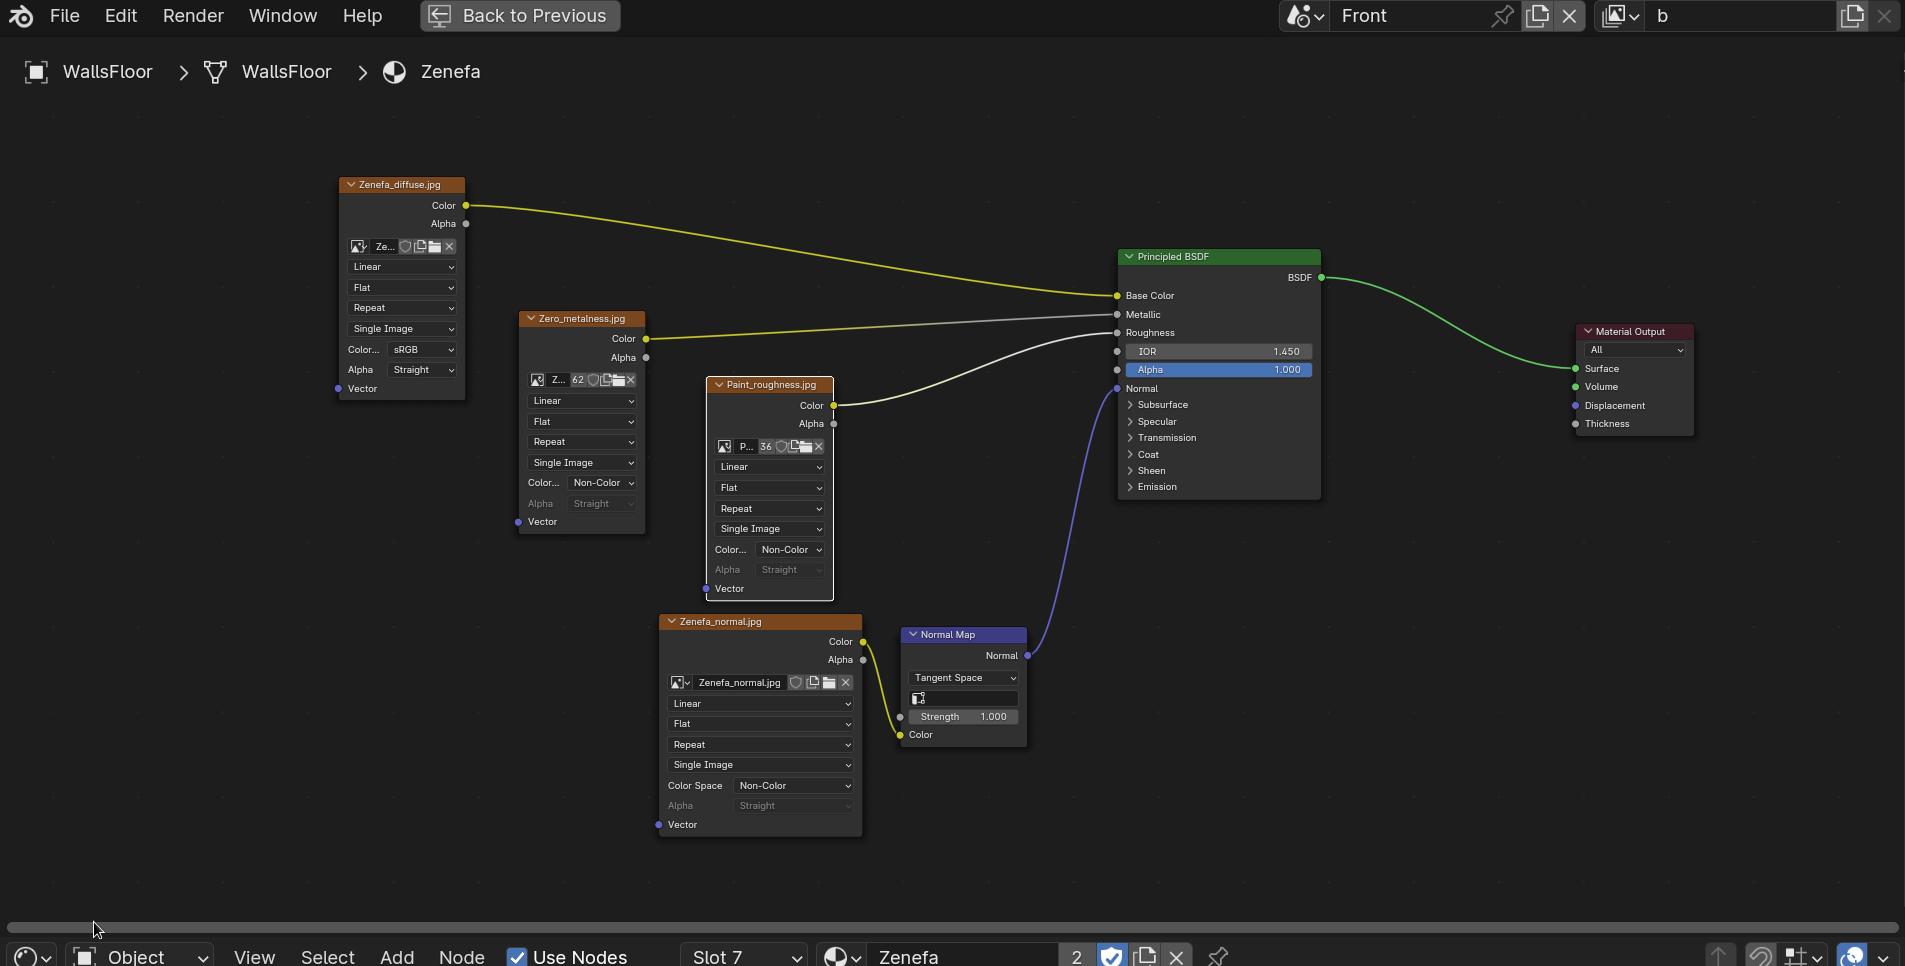Viewport: 1905px width, 966px height.
Task: Open the view layer browse icon
Action: click(x=1620, y=16)
